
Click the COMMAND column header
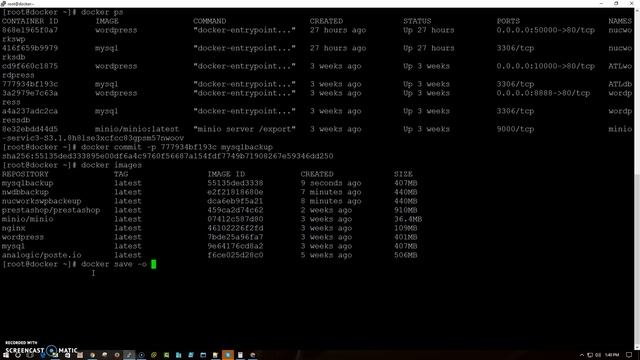209,21
